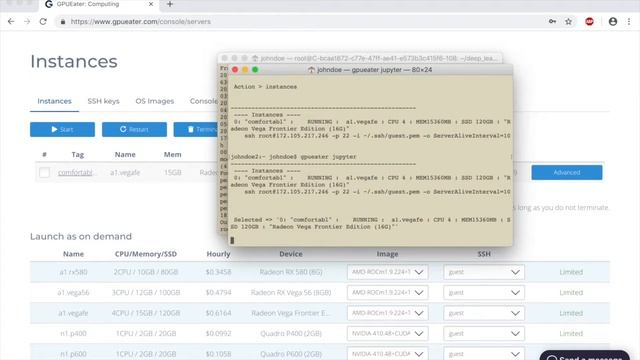Reload the GPUEater page
640x360 pixels.
coord(43,22)
